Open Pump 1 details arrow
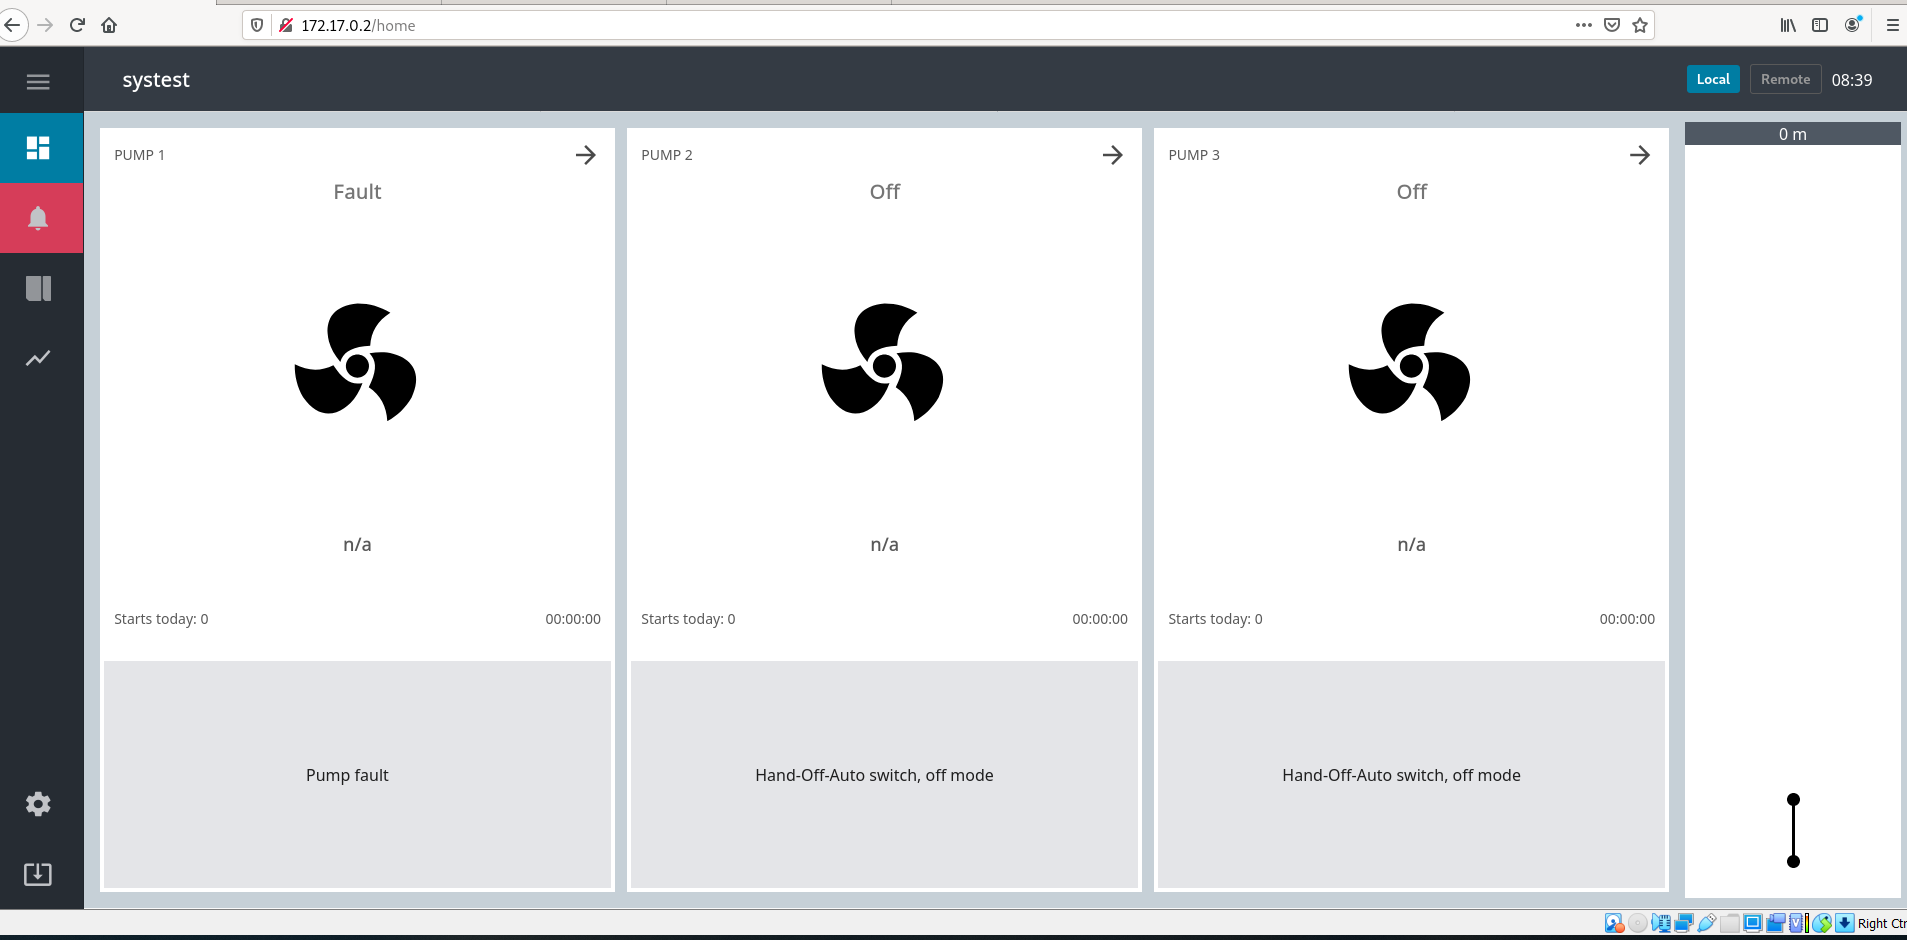 [x=586, y=155]
